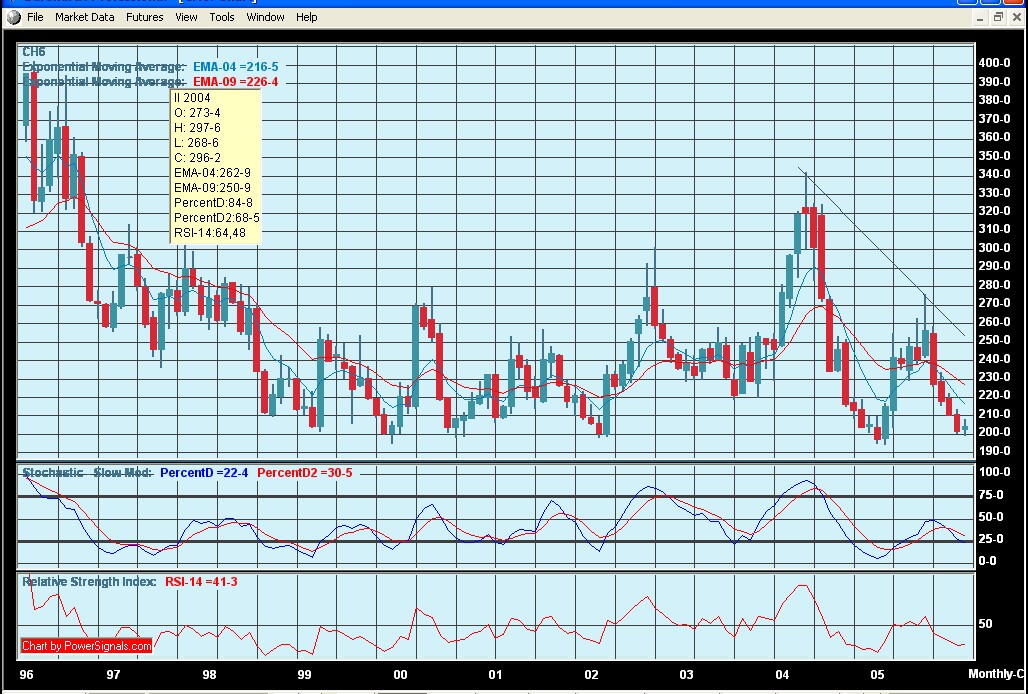Click the 04 year marker on time axis
1028x694 pixels.
point(782,674)
